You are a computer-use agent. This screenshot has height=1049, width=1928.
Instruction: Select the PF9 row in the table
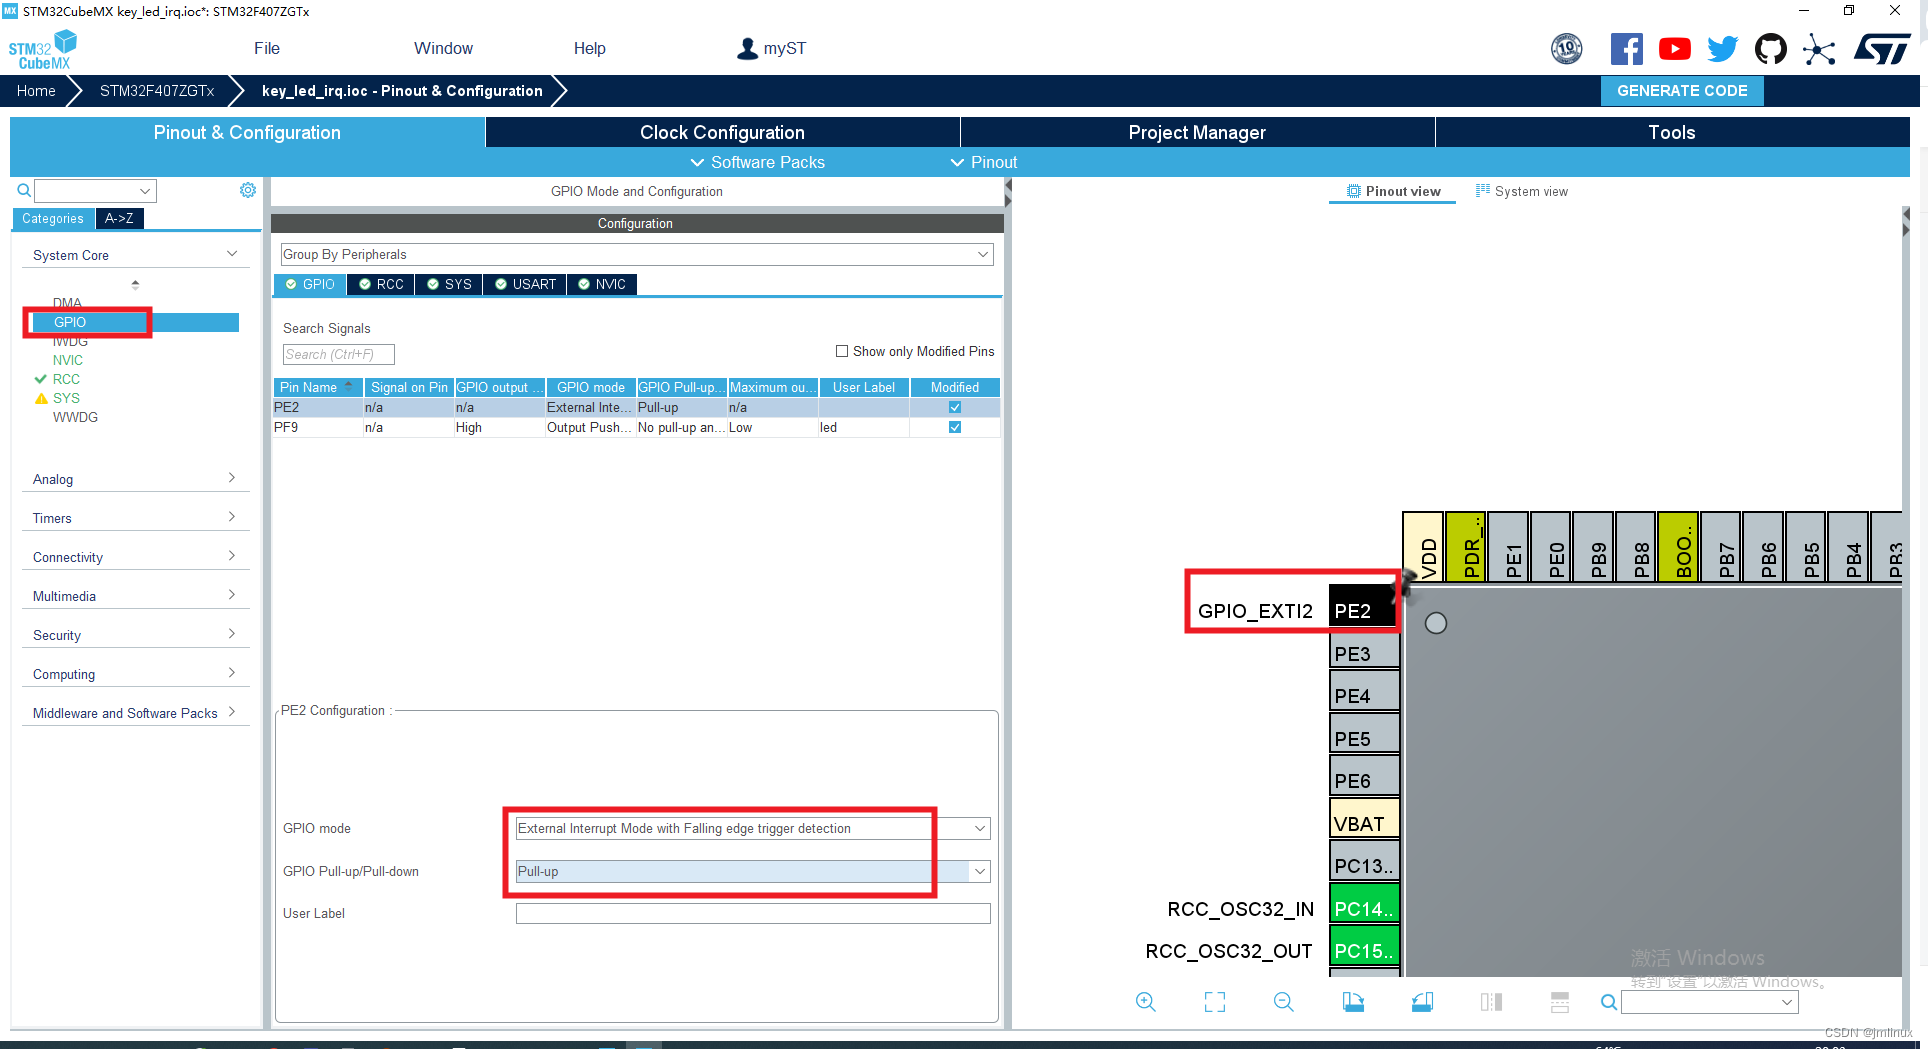(636, 427)
